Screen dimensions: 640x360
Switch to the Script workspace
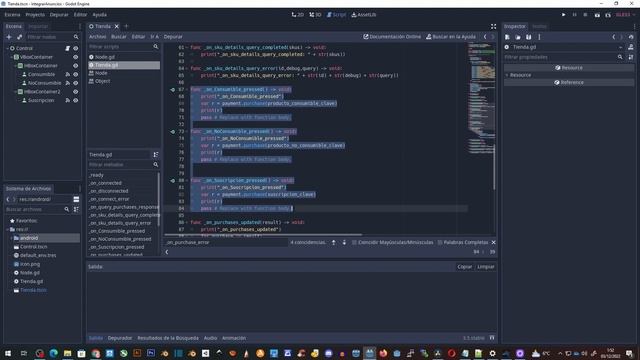[336, 15]
